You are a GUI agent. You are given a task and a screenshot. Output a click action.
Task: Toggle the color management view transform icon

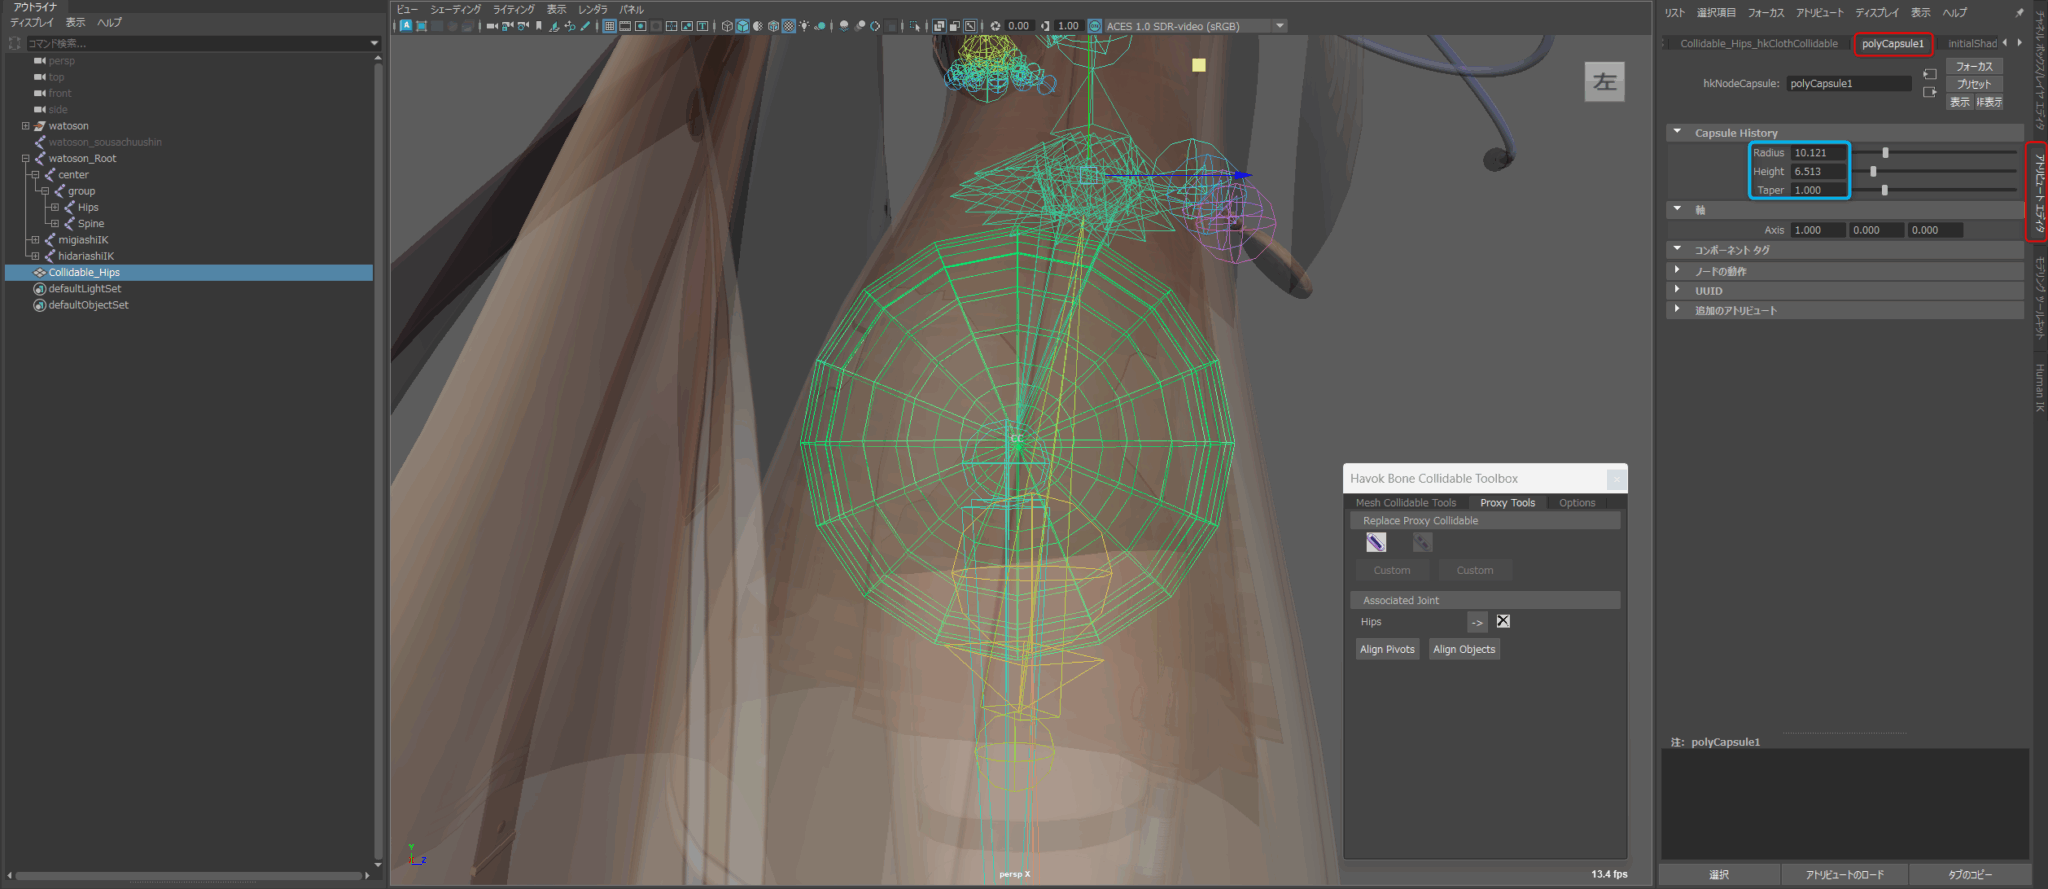[x=1094, y=26]
